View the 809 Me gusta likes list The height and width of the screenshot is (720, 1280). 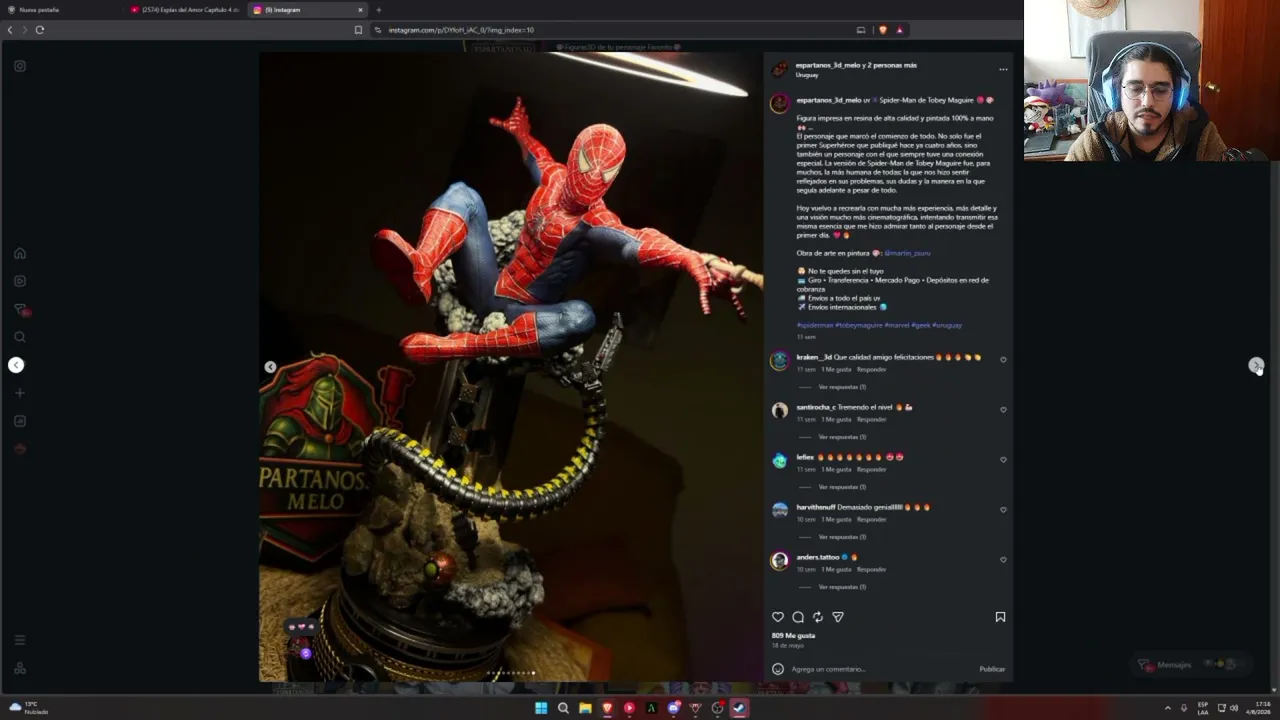click(793, 635)
